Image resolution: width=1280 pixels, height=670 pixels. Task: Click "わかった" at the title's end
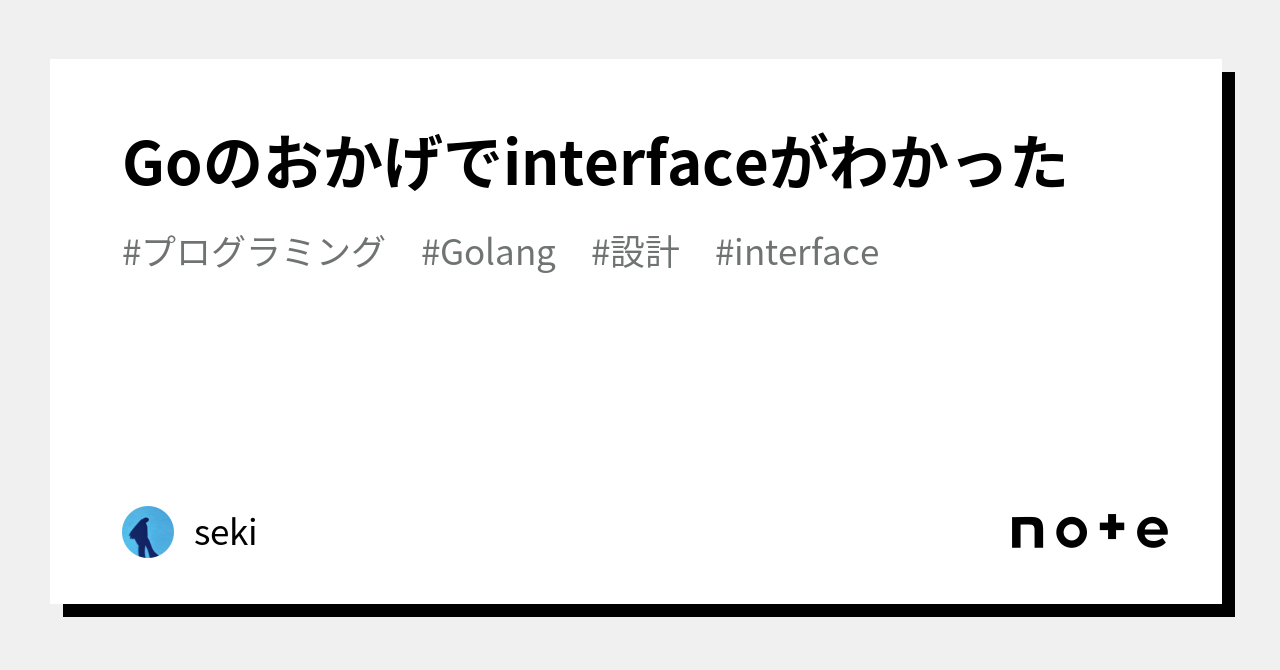(x=948, y=164)
